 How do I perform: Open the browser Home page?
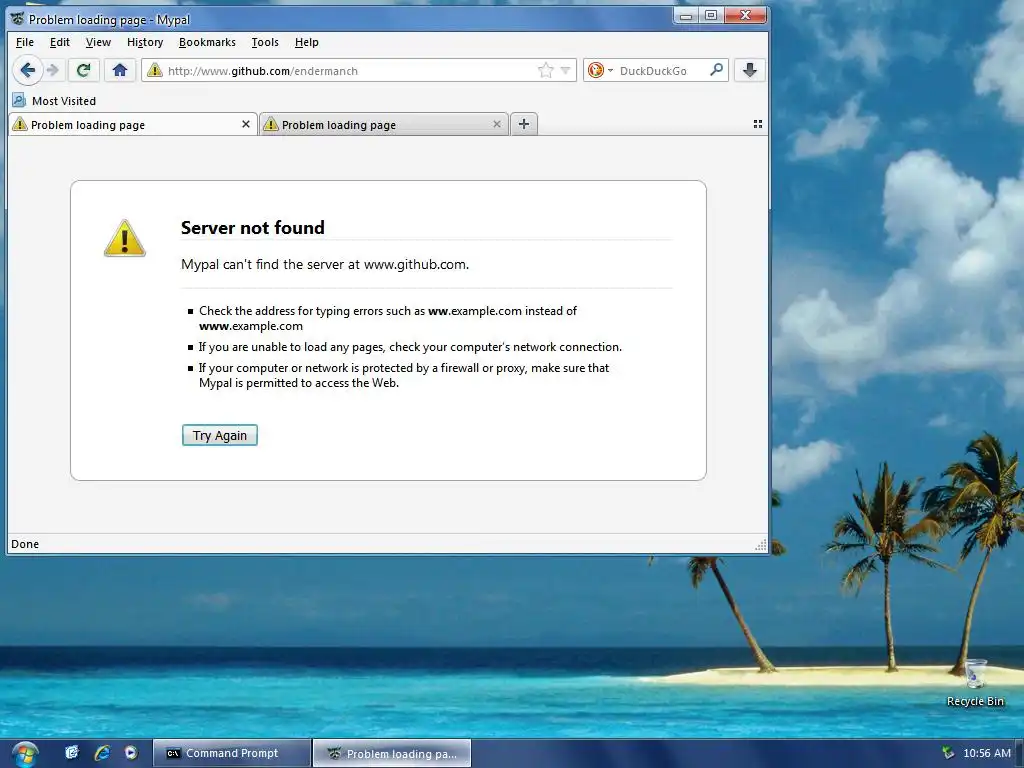coord(120,71)
